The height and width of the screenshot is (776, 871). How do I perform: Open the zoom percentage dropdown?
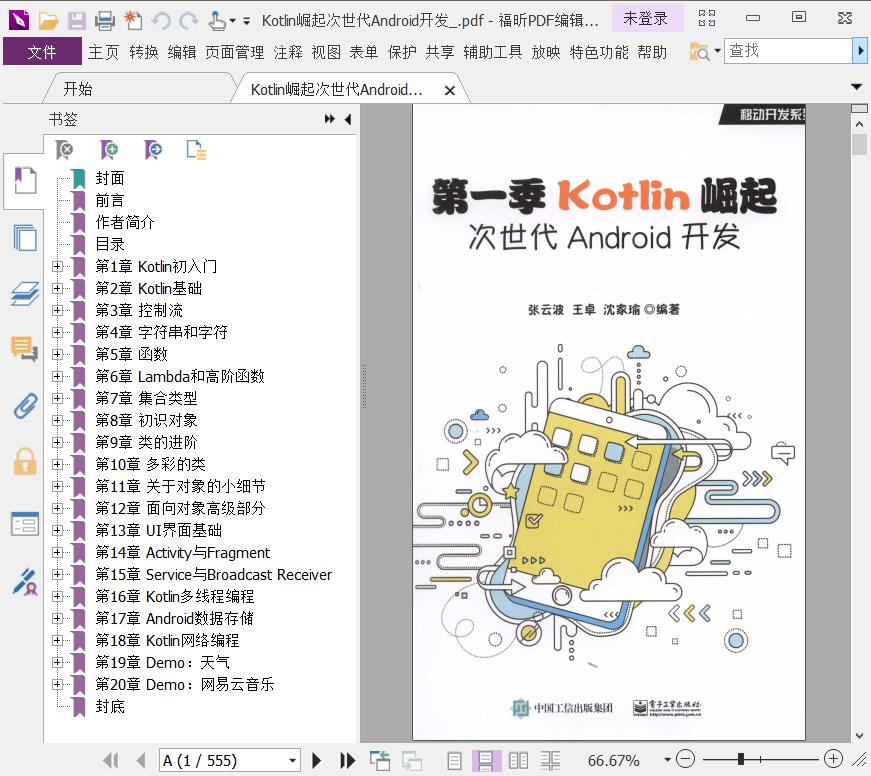click(667, 759)
